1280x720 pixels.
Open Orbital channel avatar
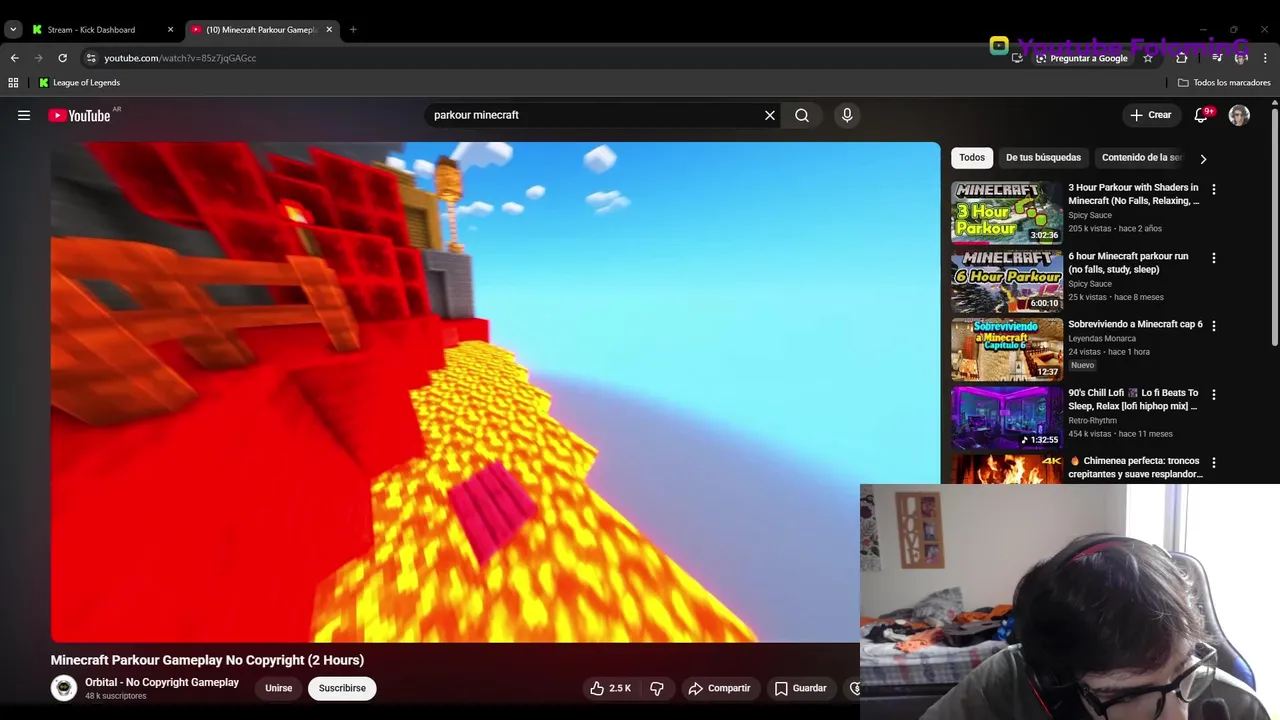click(64, 688)
